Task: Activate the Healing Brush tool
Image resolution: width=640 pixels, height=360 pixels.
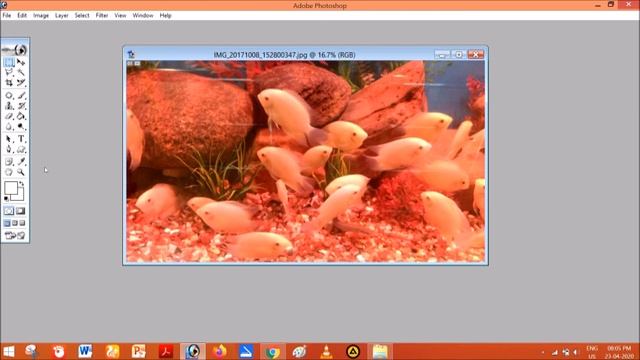Action: [9, 96]
